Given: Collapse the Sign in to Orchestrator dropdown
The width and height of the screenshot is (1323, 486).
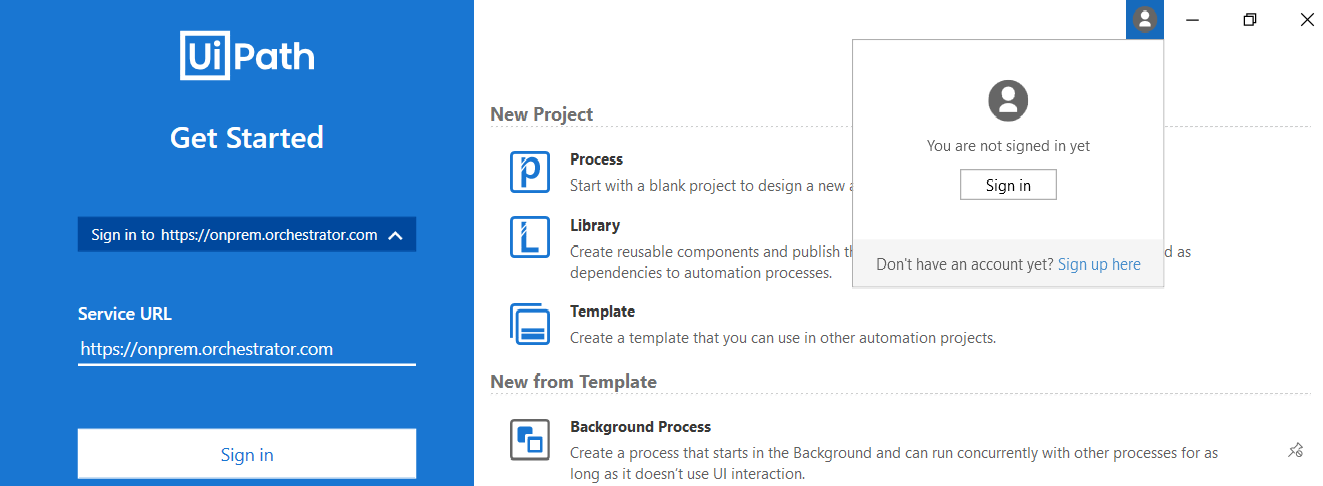Looking at the screenshot, I should [395, 236].
